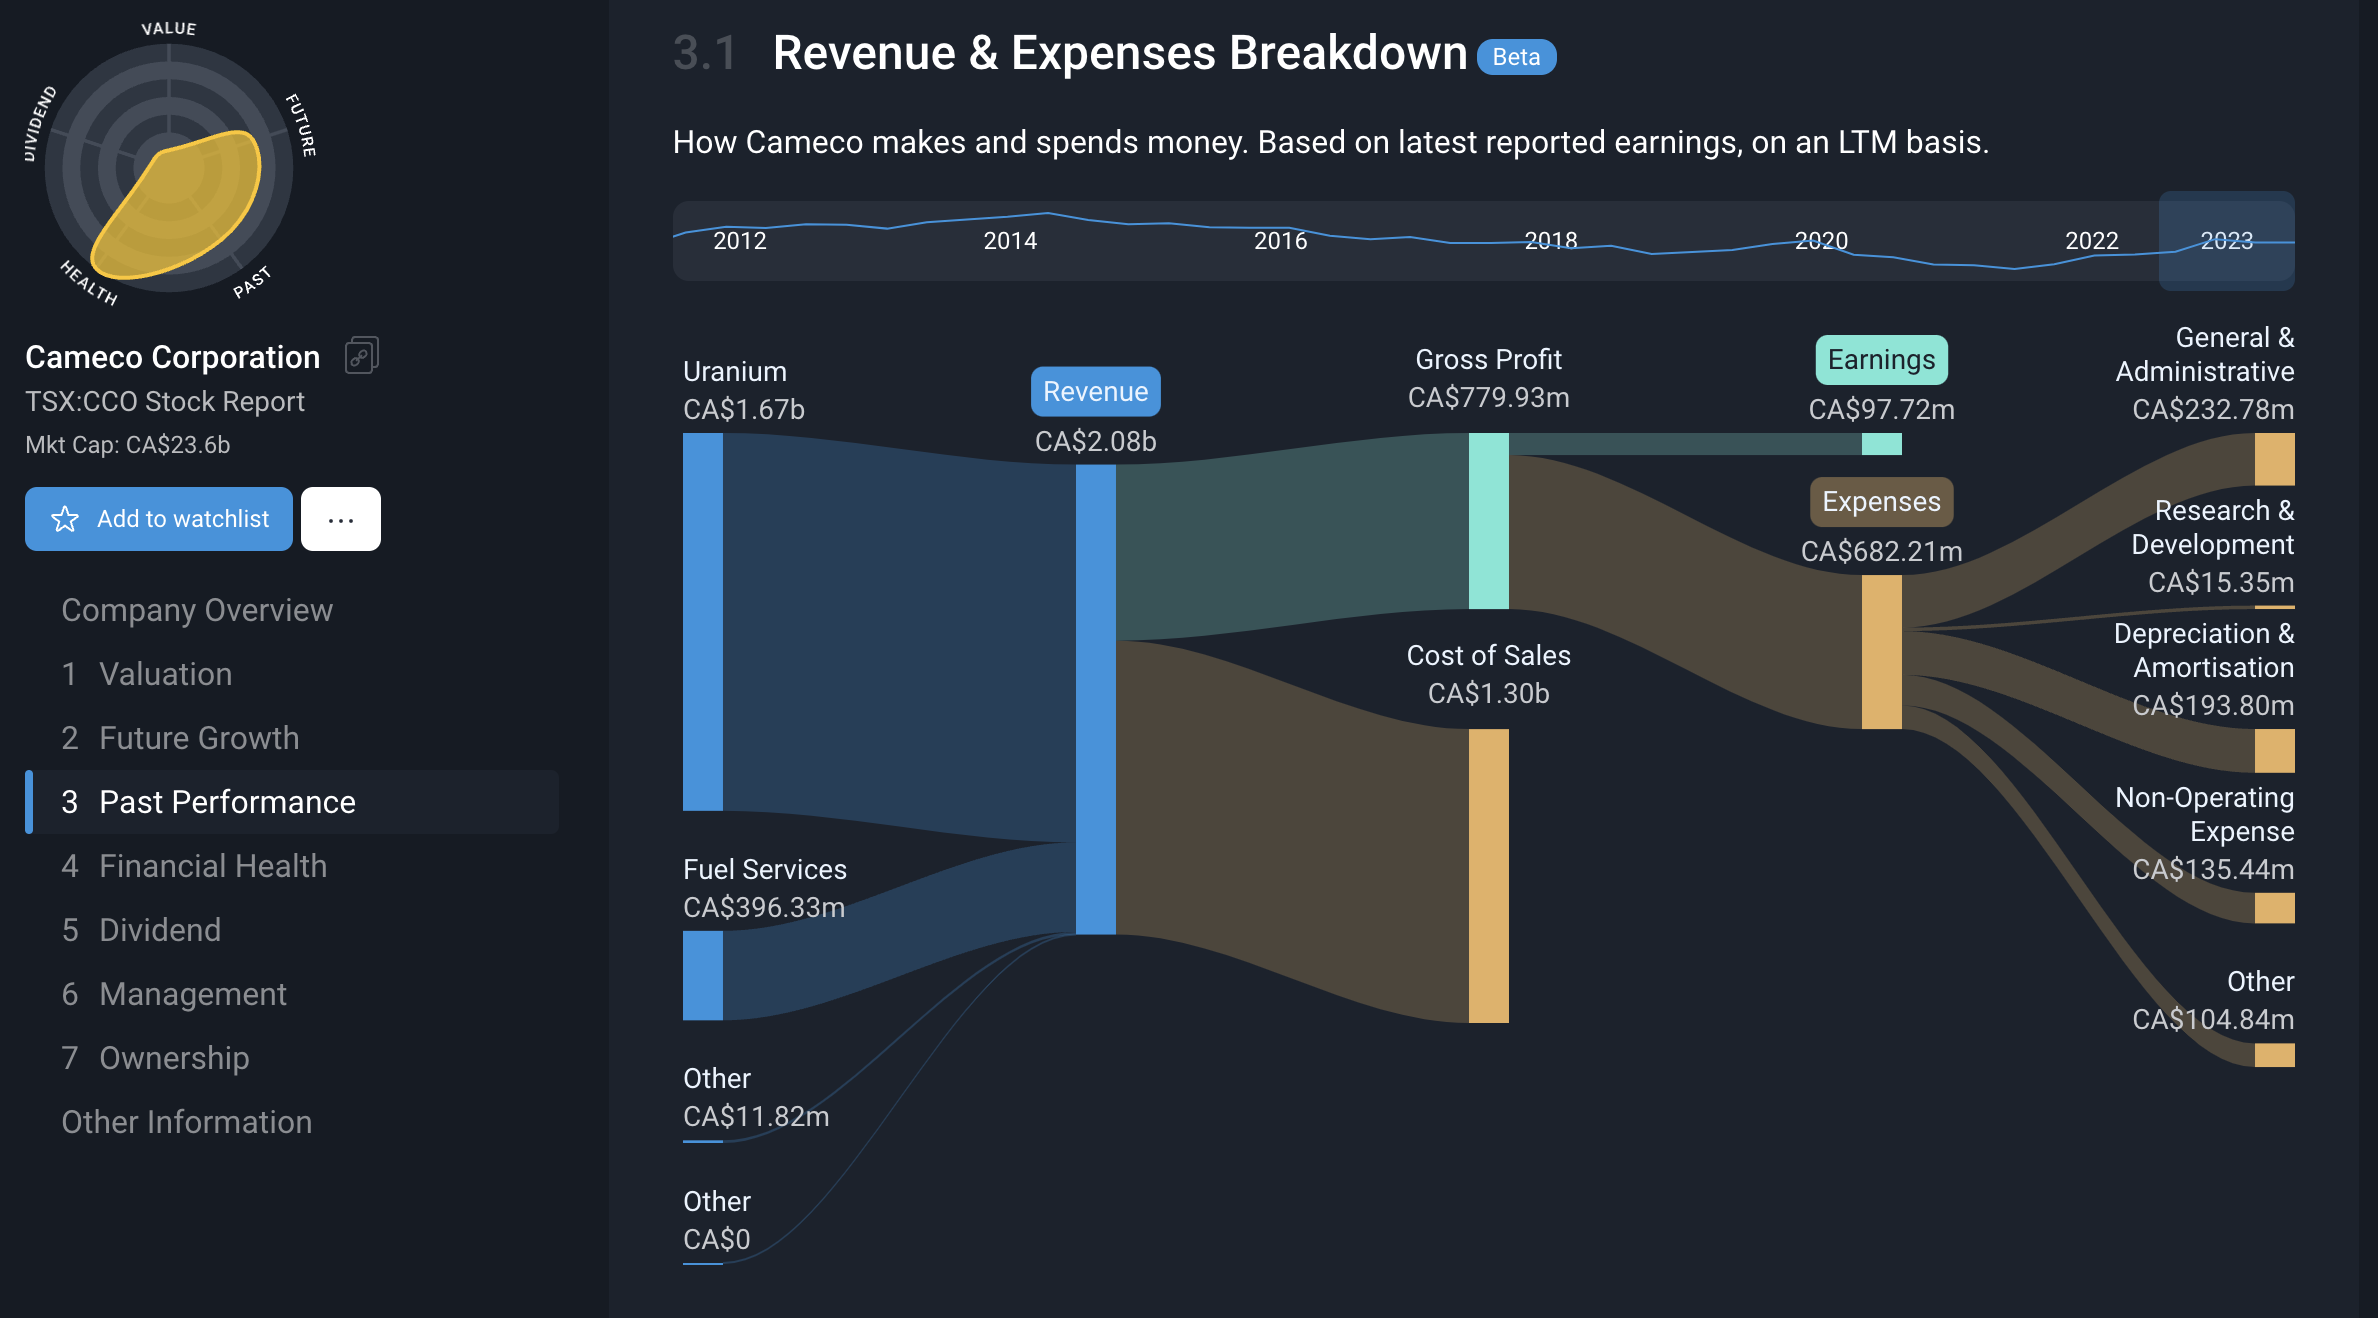Open the Ownership section link
This screenshot has width=2378, height=1318.
[x=174, y=1058]
